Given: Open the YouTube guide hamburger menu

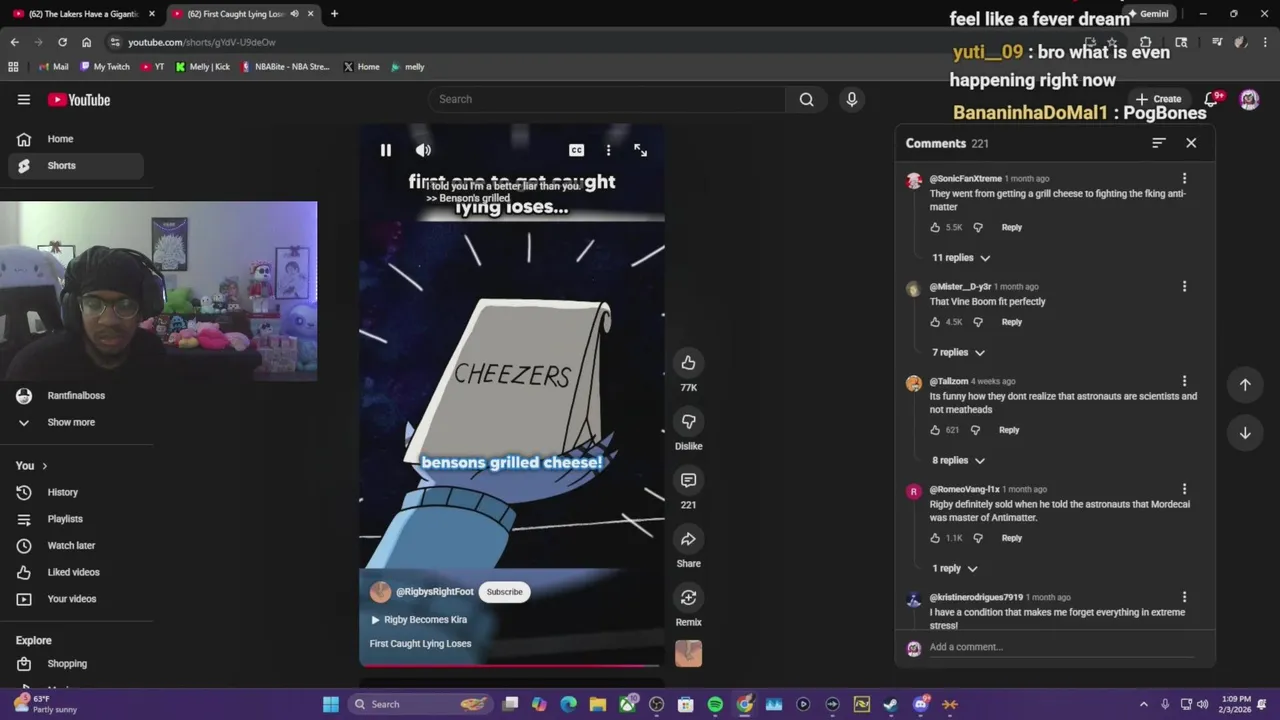Looking at the screenshot, I should [24, 100].
